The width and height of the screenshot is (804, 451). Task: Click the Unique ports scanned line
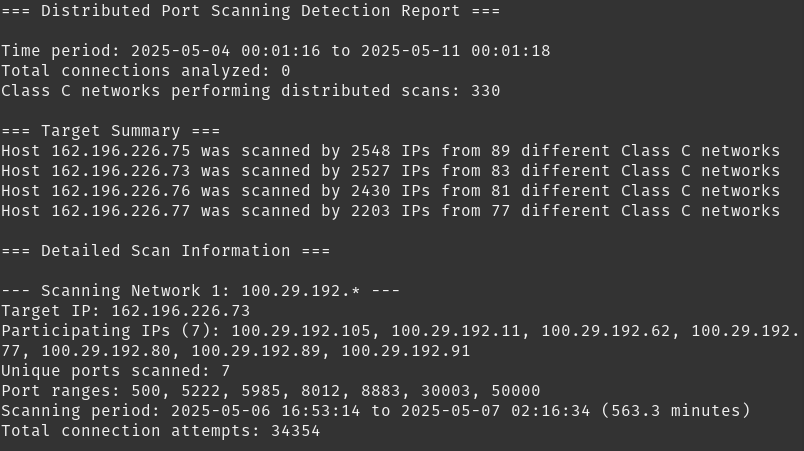coord(115,371)
